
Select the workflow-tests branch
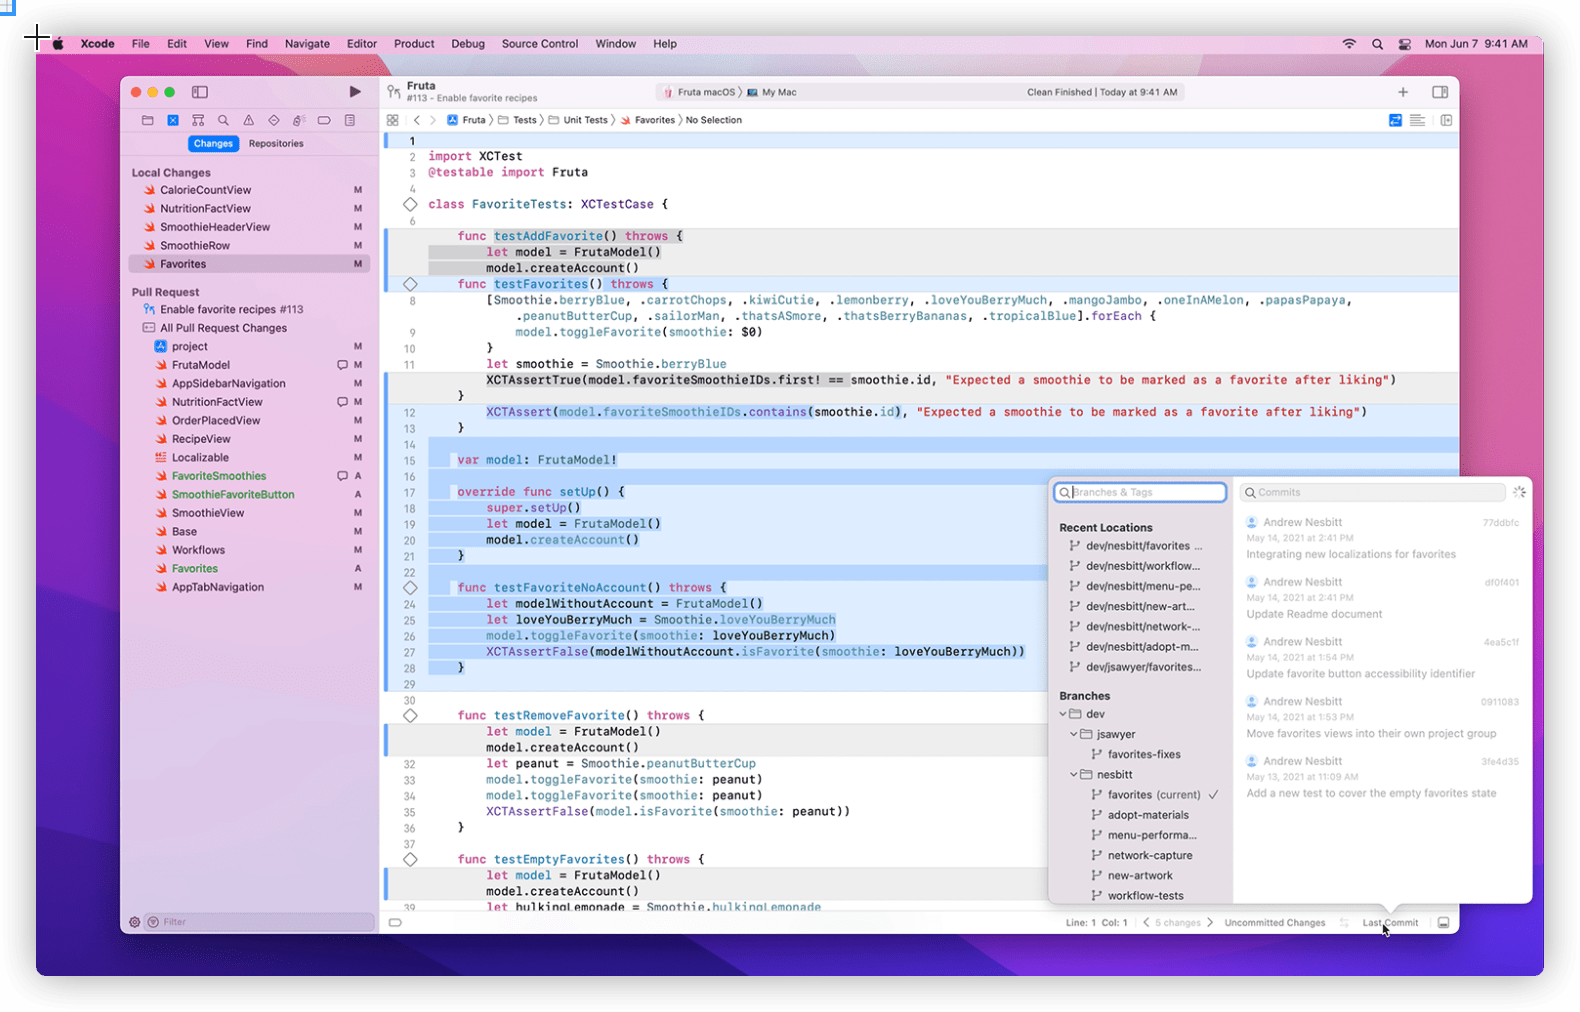[1145, 896]
